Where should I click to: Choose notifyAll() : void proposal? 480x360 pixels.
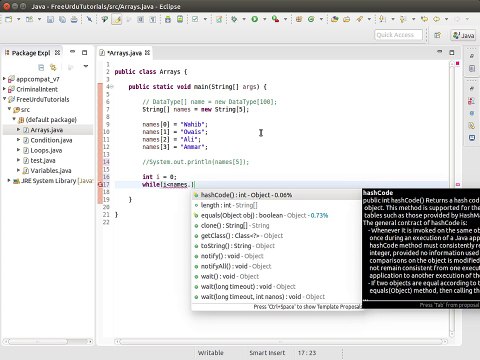[276, 266]
